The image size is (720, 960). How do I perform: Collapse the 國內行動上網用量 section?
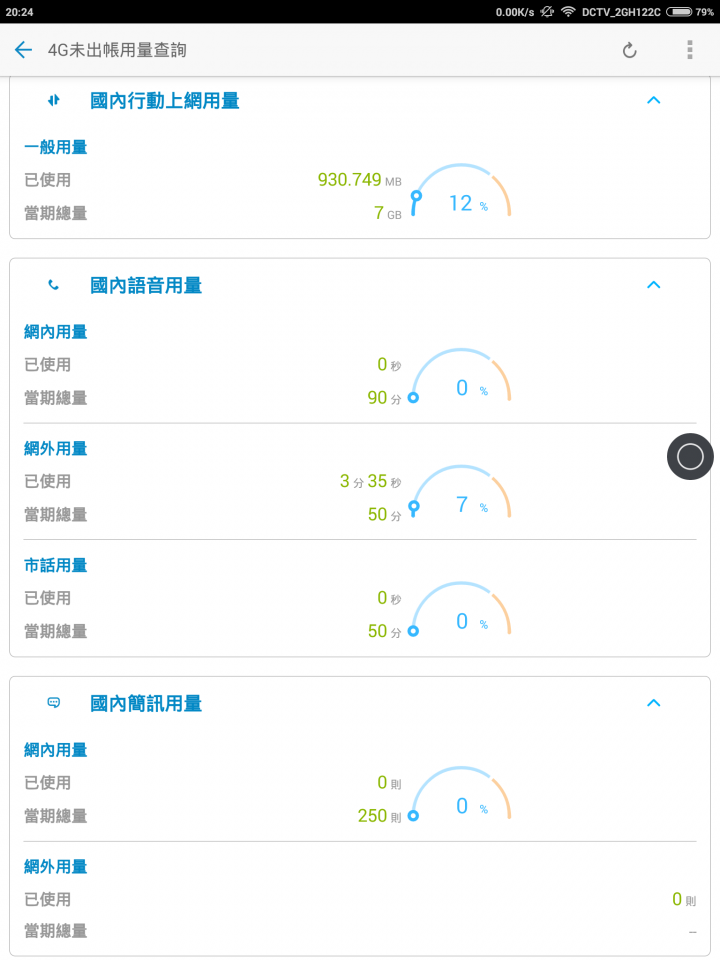(654, 100)
